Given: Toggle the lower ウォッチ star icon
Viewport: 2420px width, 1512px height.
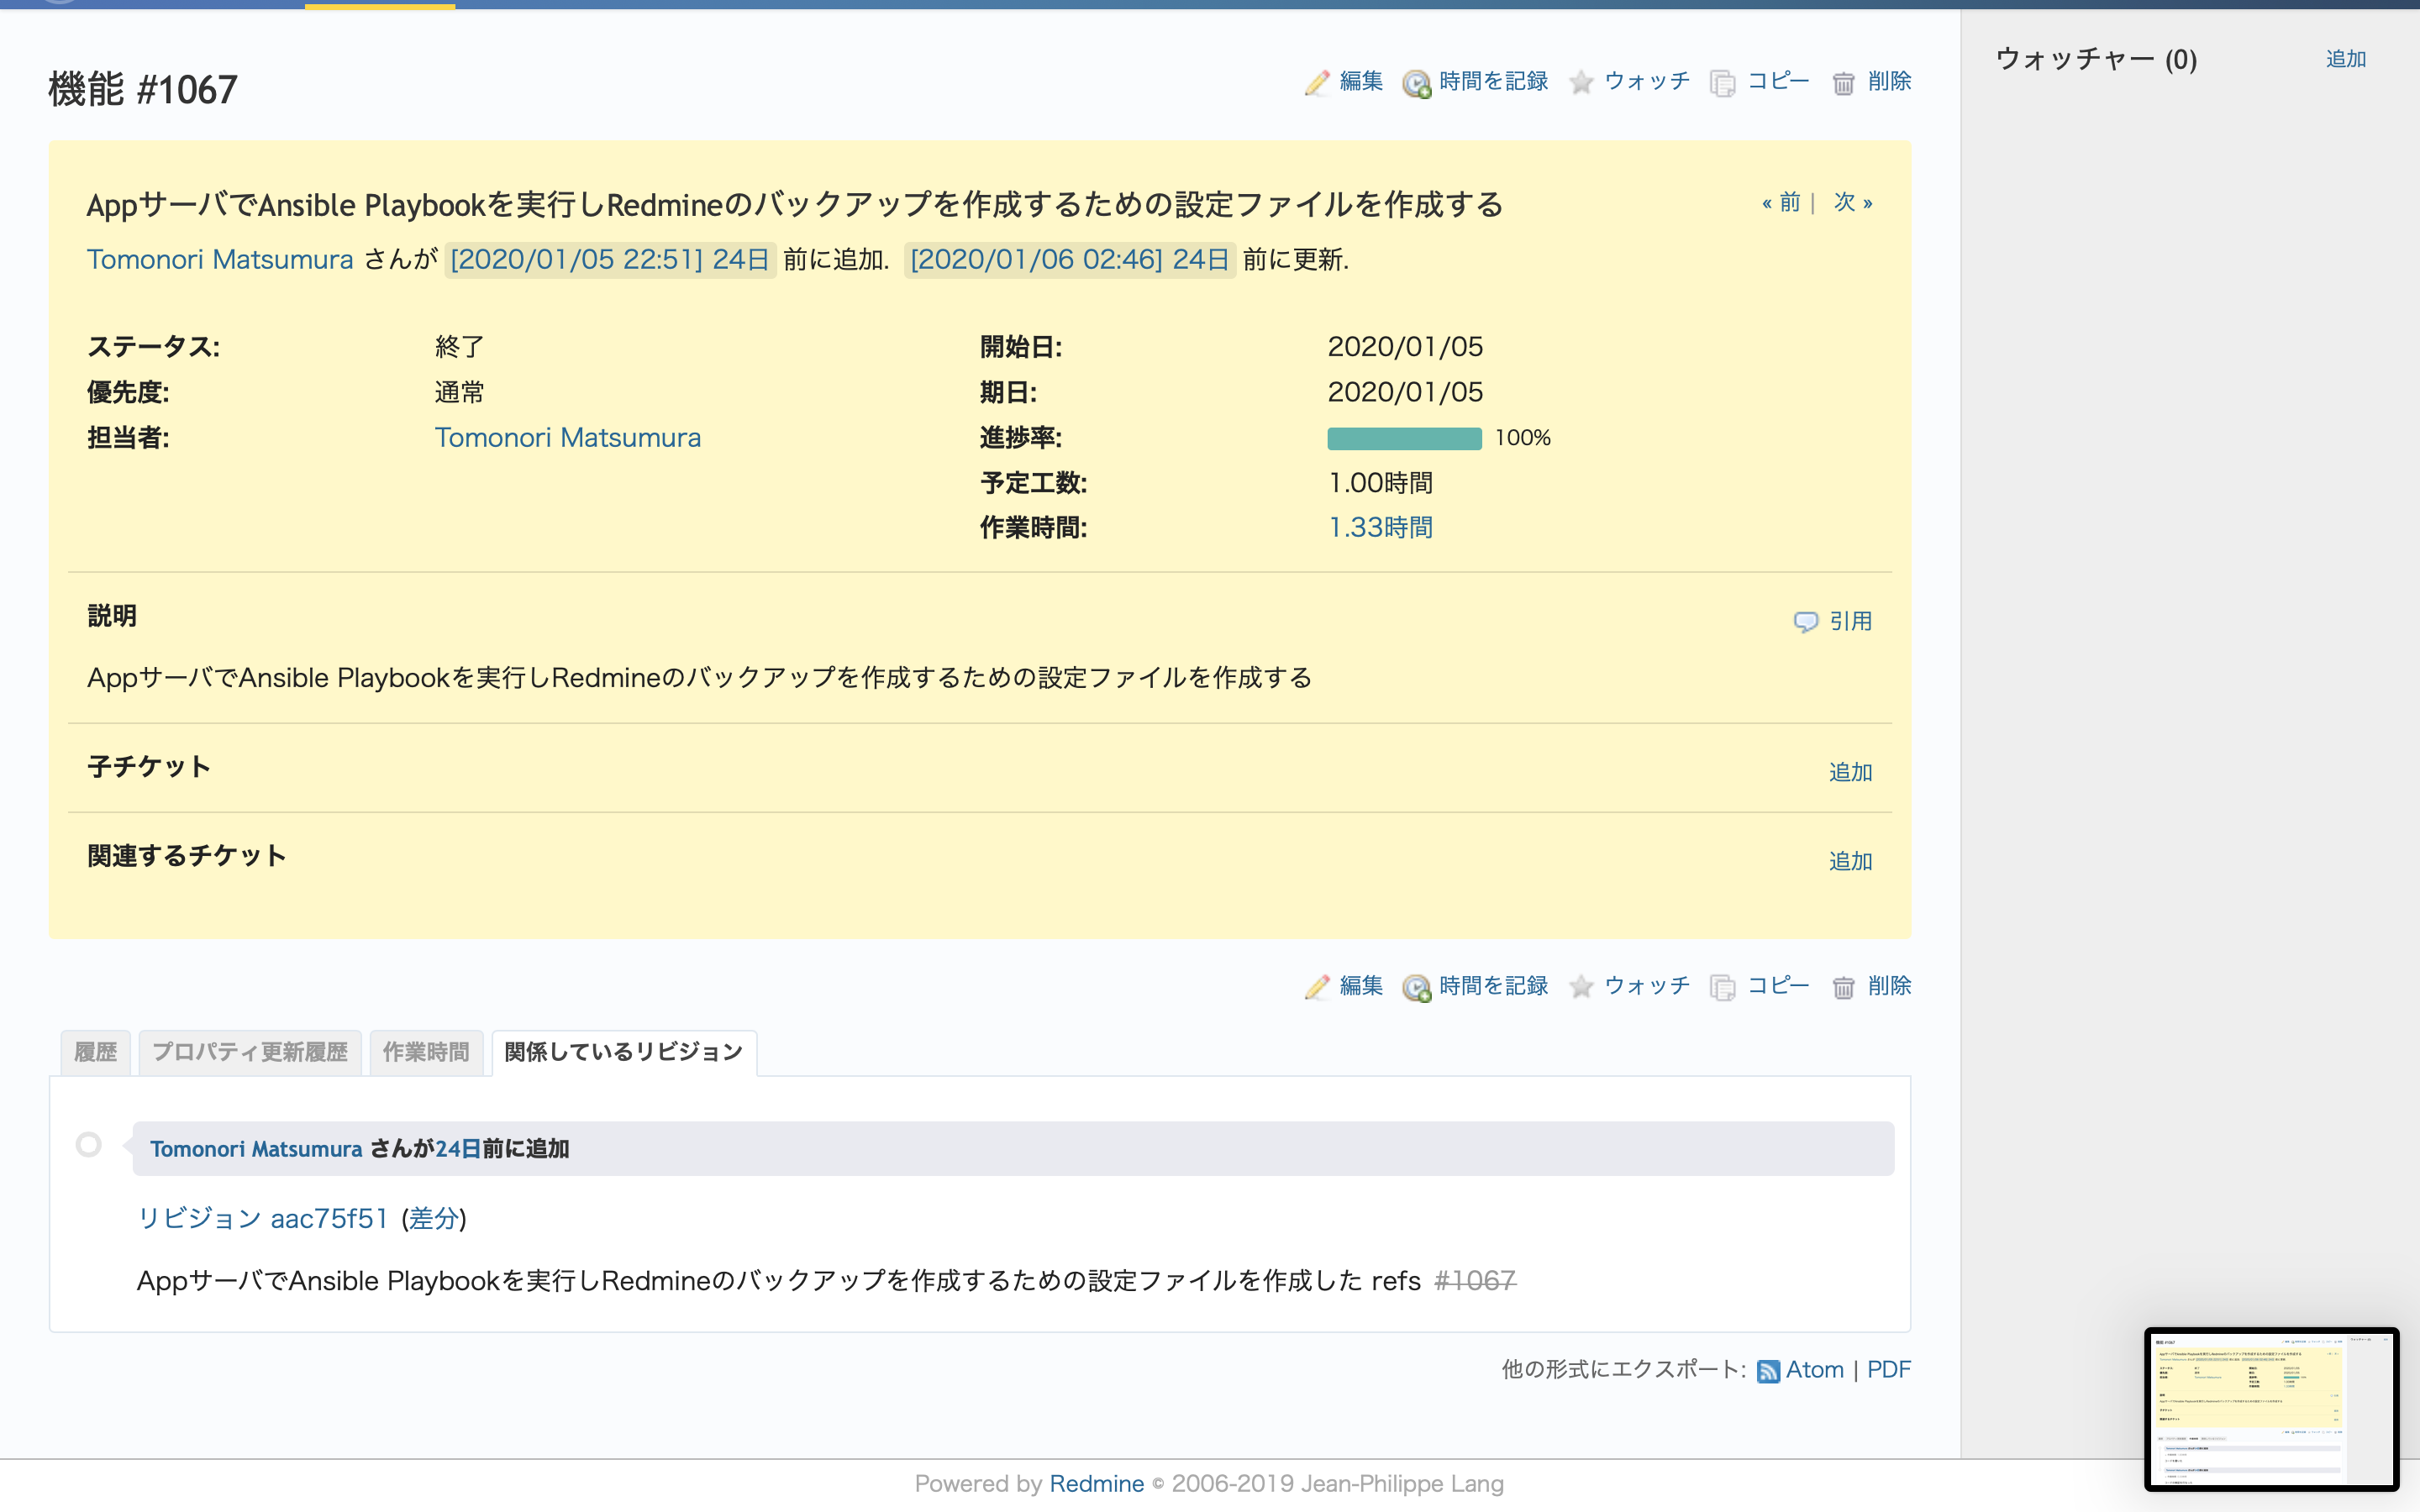Looking at the screenshot, I should pyautogui.click(x=1581, y=986).
